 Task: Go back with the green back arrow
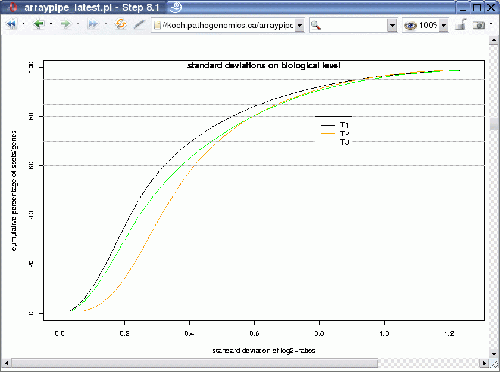click(x=39, y=24)
